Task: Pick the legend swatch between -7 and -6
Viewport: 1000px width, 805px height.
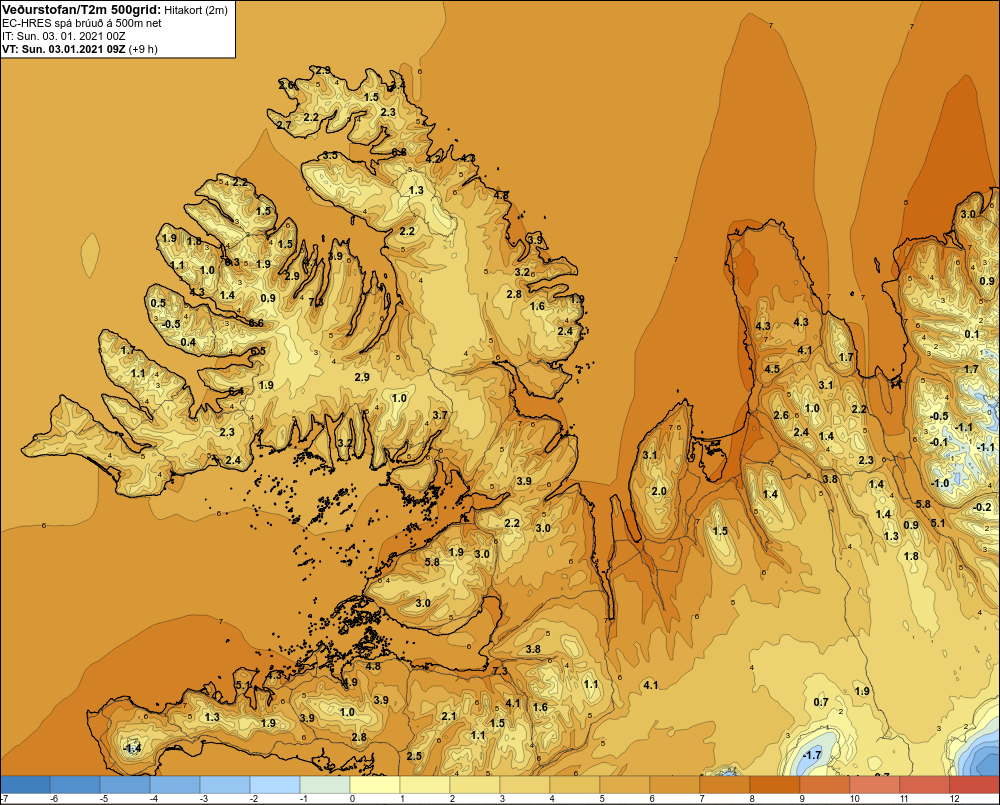Action: point(26,785)
